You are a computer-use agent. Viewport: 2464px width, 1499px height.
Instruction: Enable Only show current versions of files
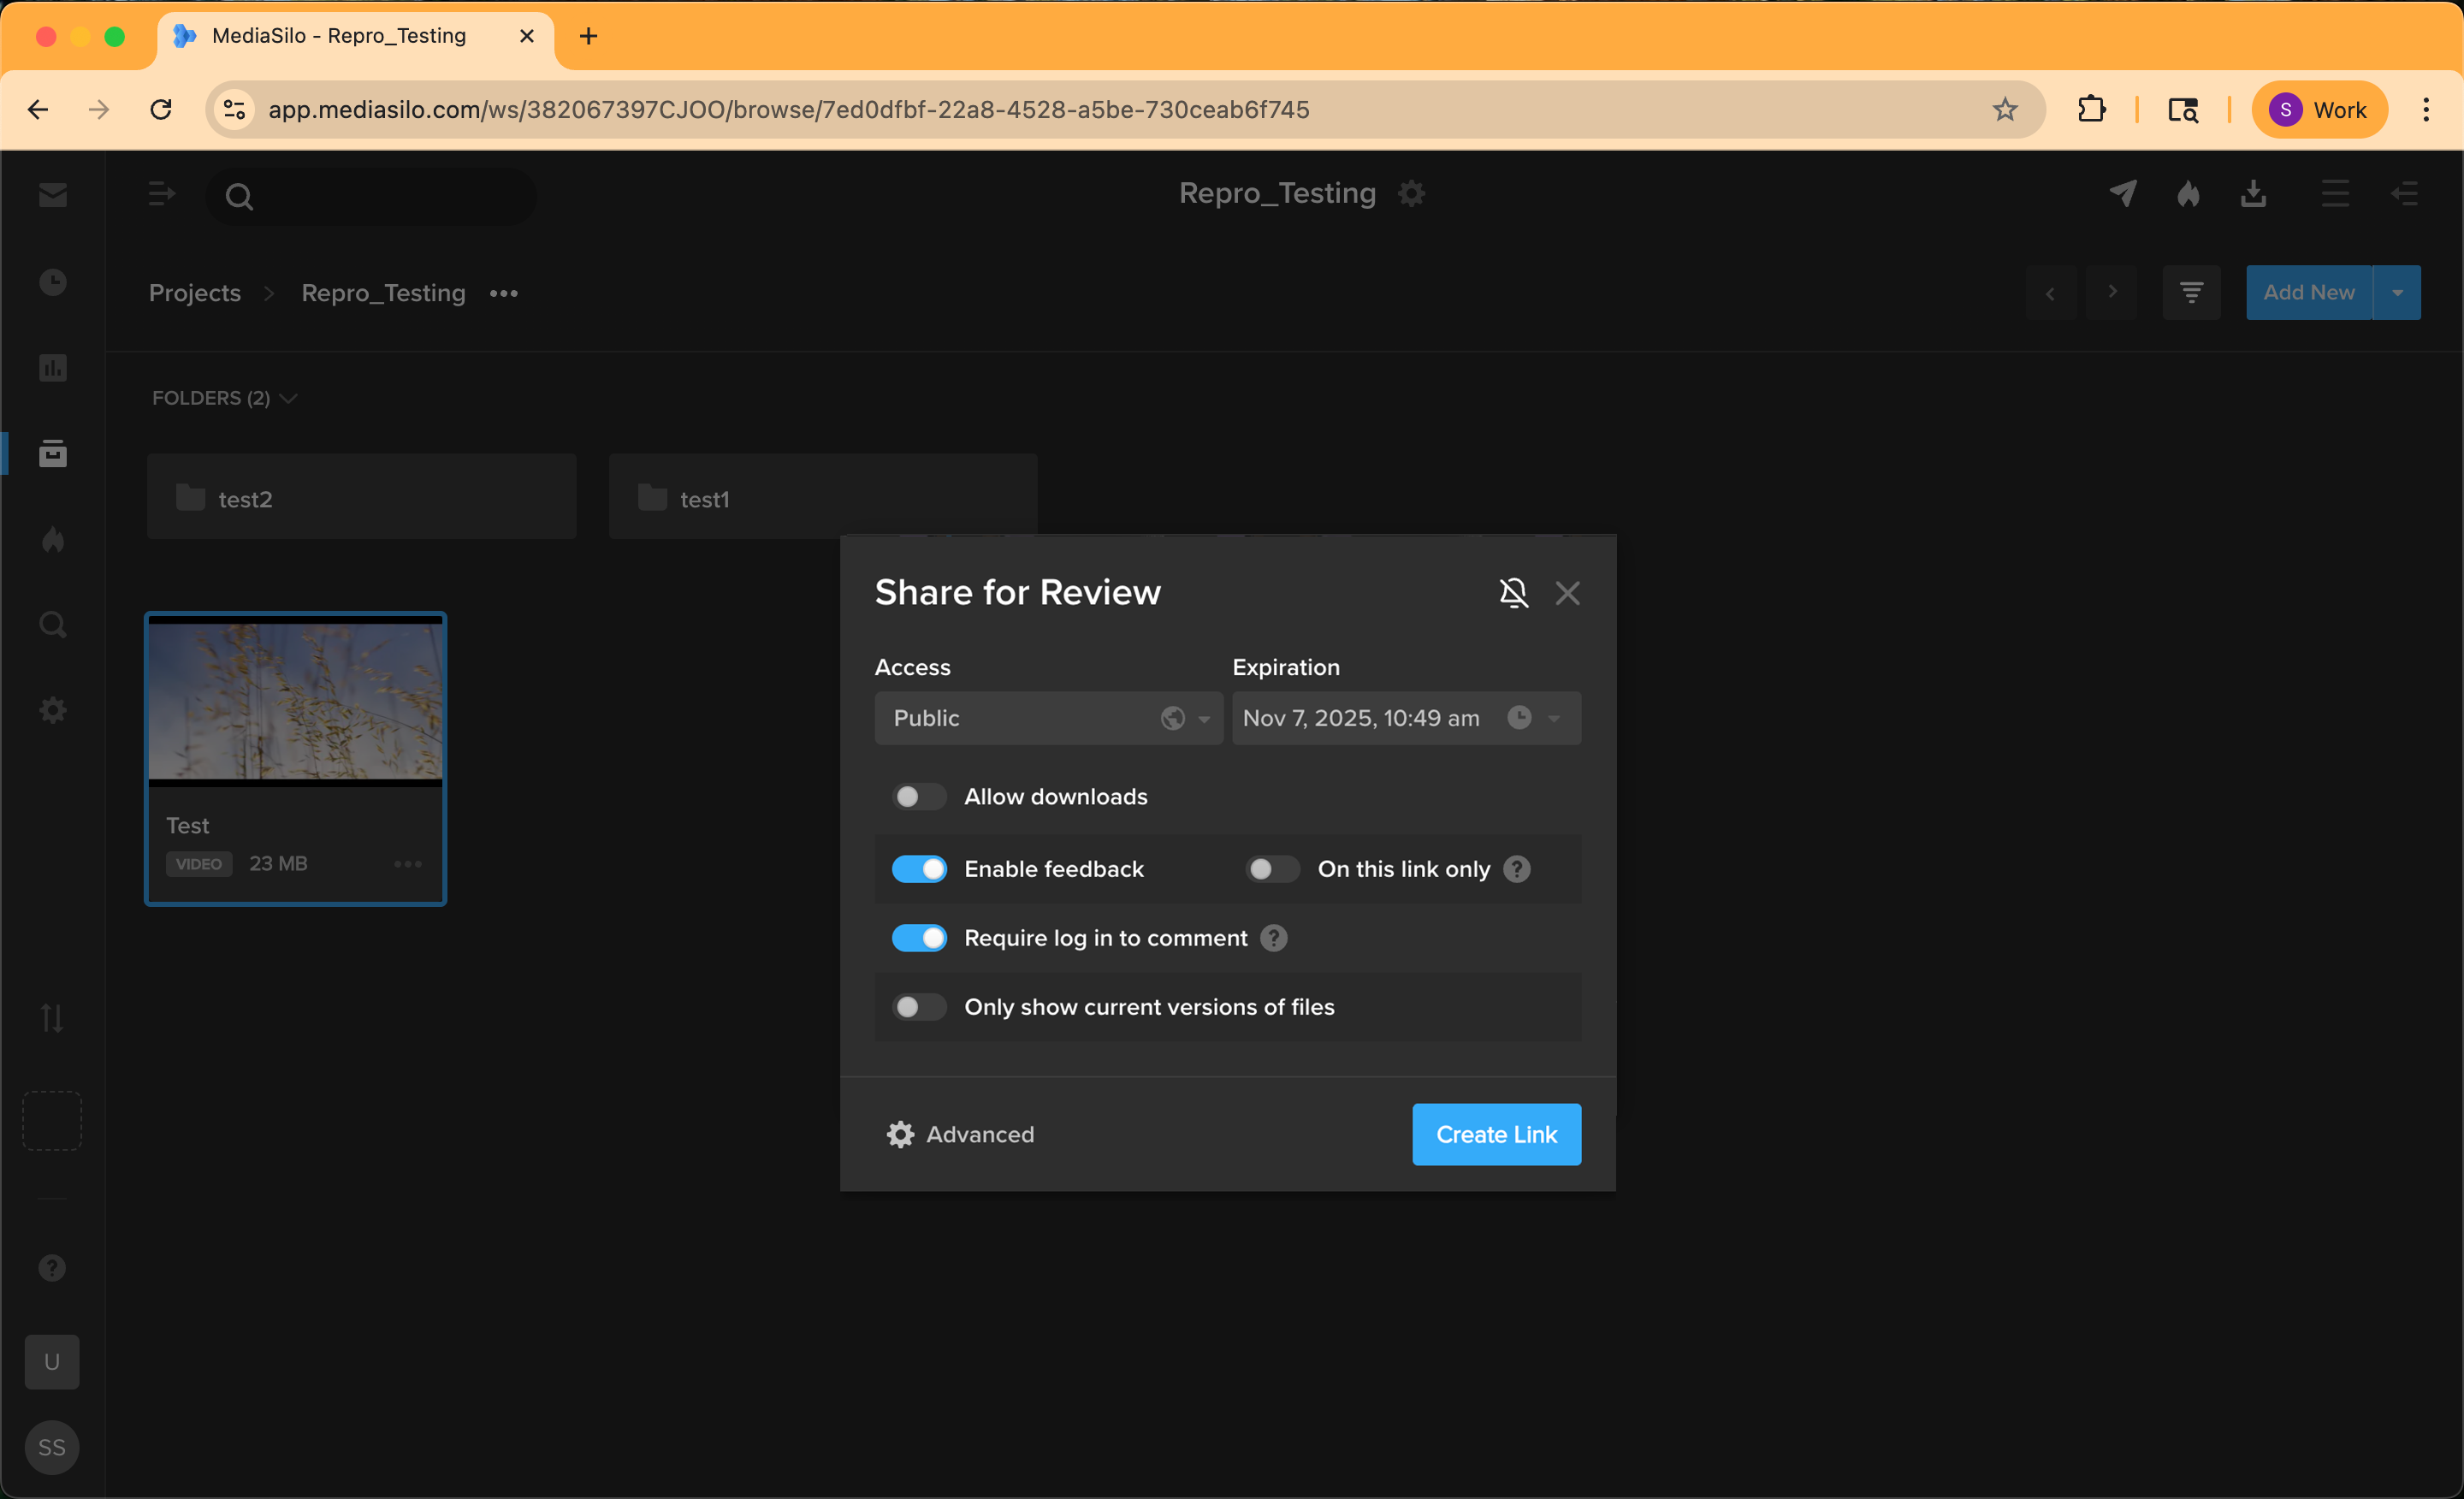point(917,1006)
